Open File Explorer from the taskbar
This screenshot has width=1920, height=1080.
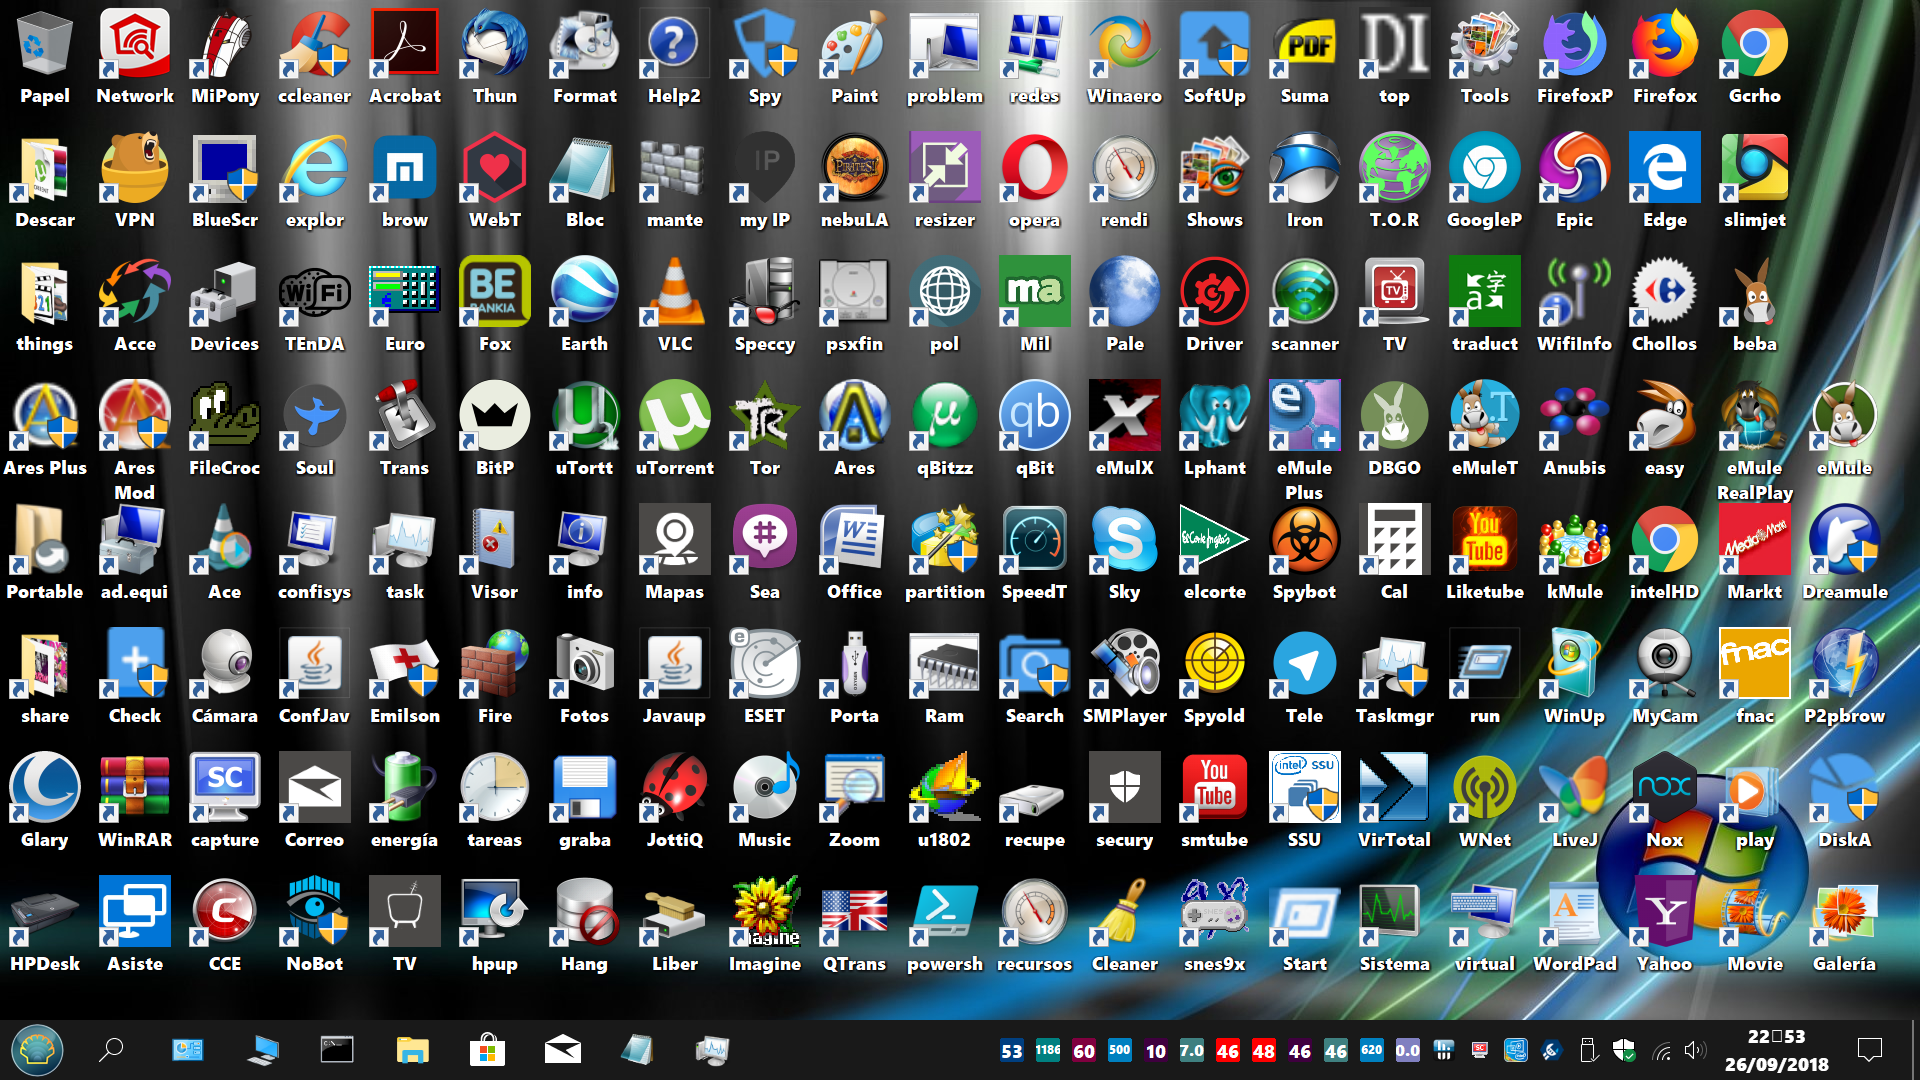(412, 1050)
